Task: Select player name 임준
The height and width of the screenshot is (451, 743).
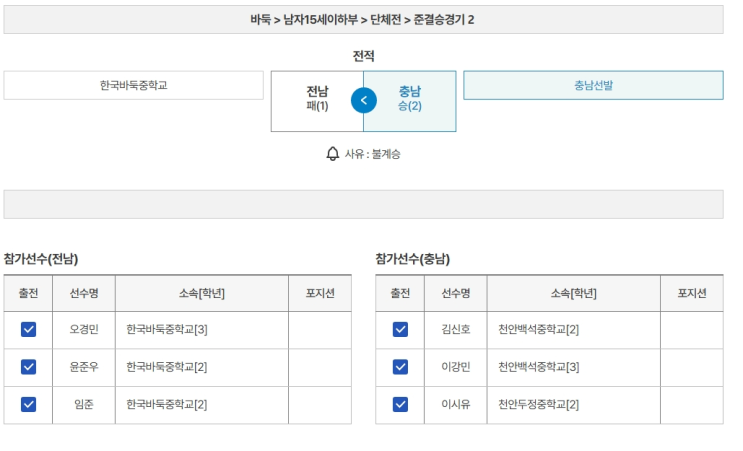Action: pyautogui.click(x=84, y=404)
